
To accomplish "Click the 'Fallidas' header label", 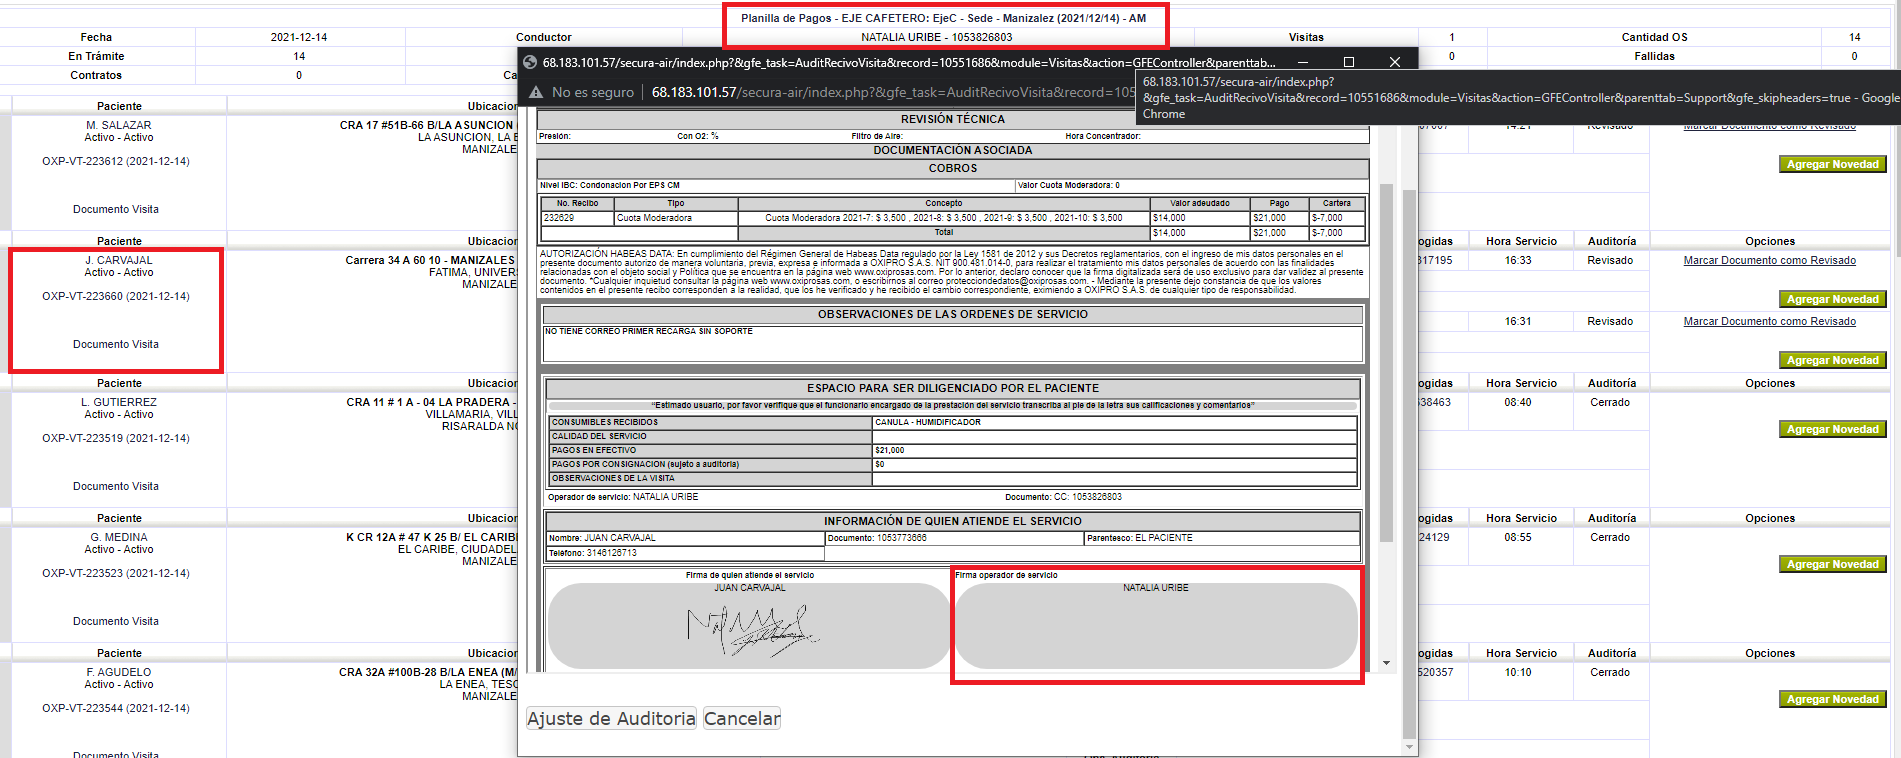I will pos(1654,56).
